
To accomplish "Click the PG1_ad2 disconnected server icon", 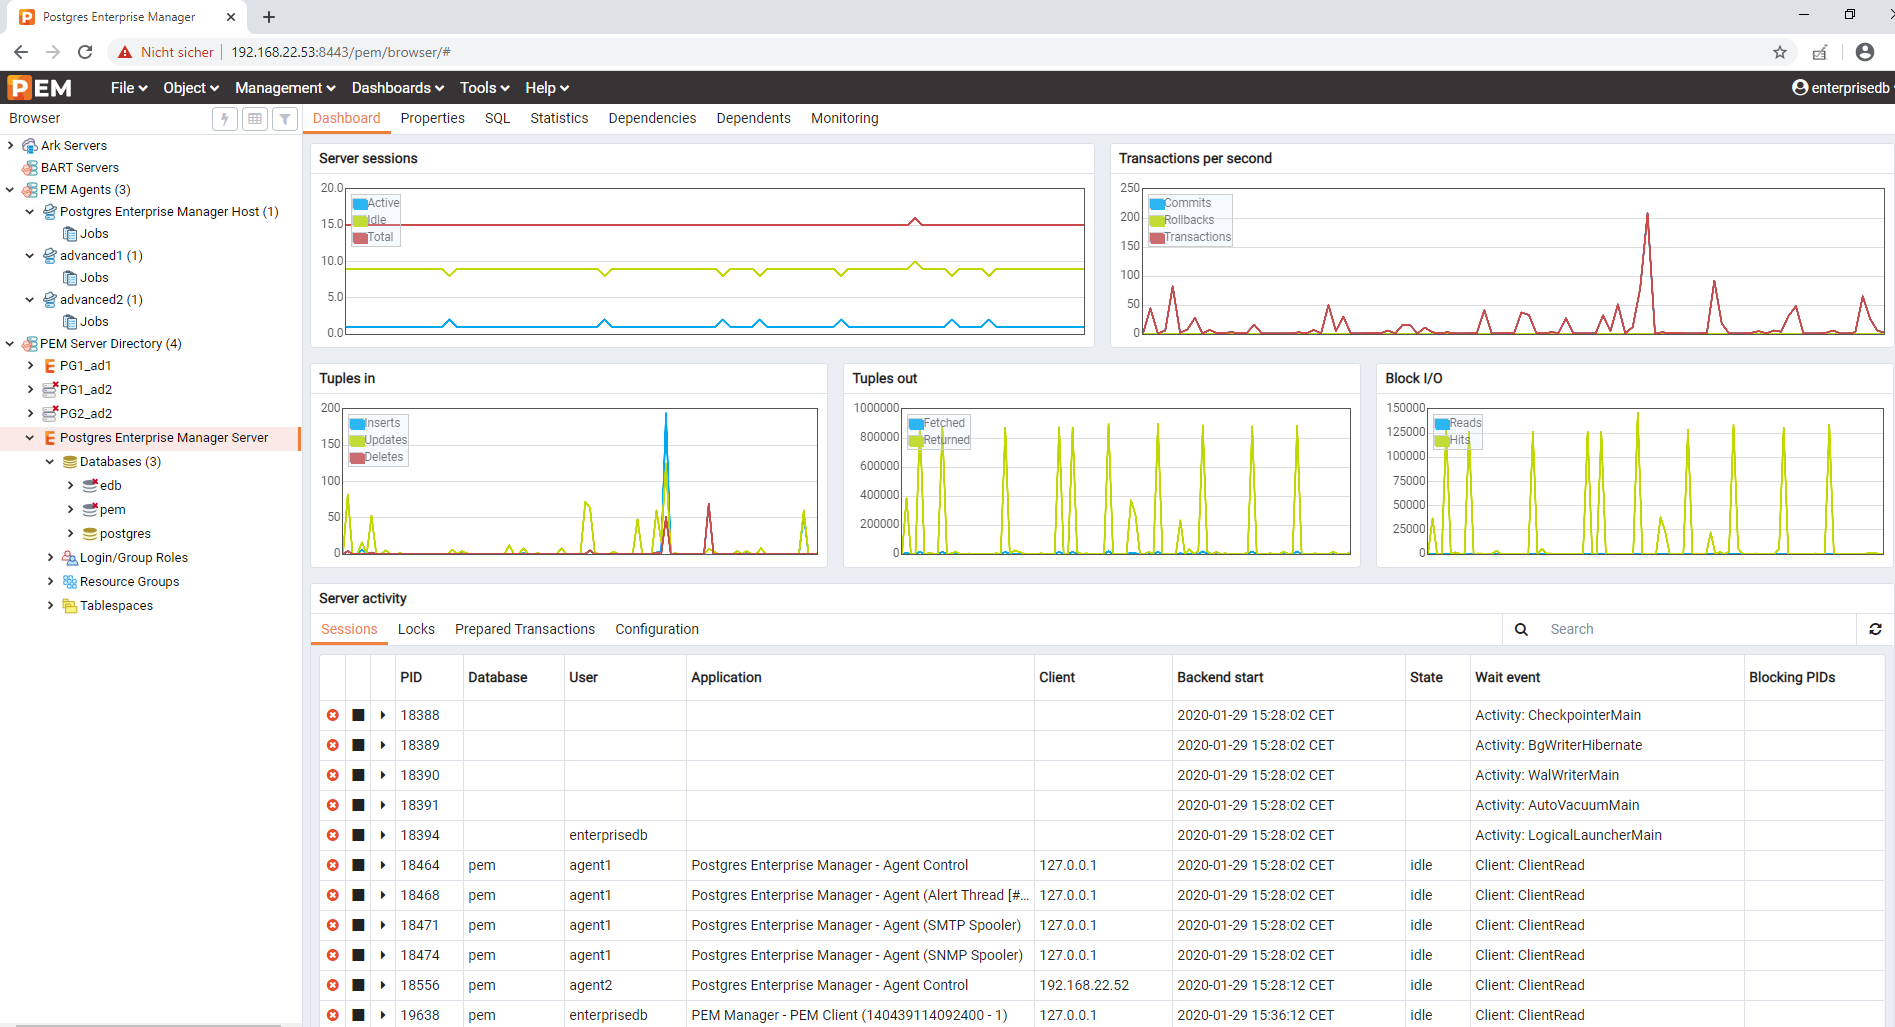I will click(50, 389).
